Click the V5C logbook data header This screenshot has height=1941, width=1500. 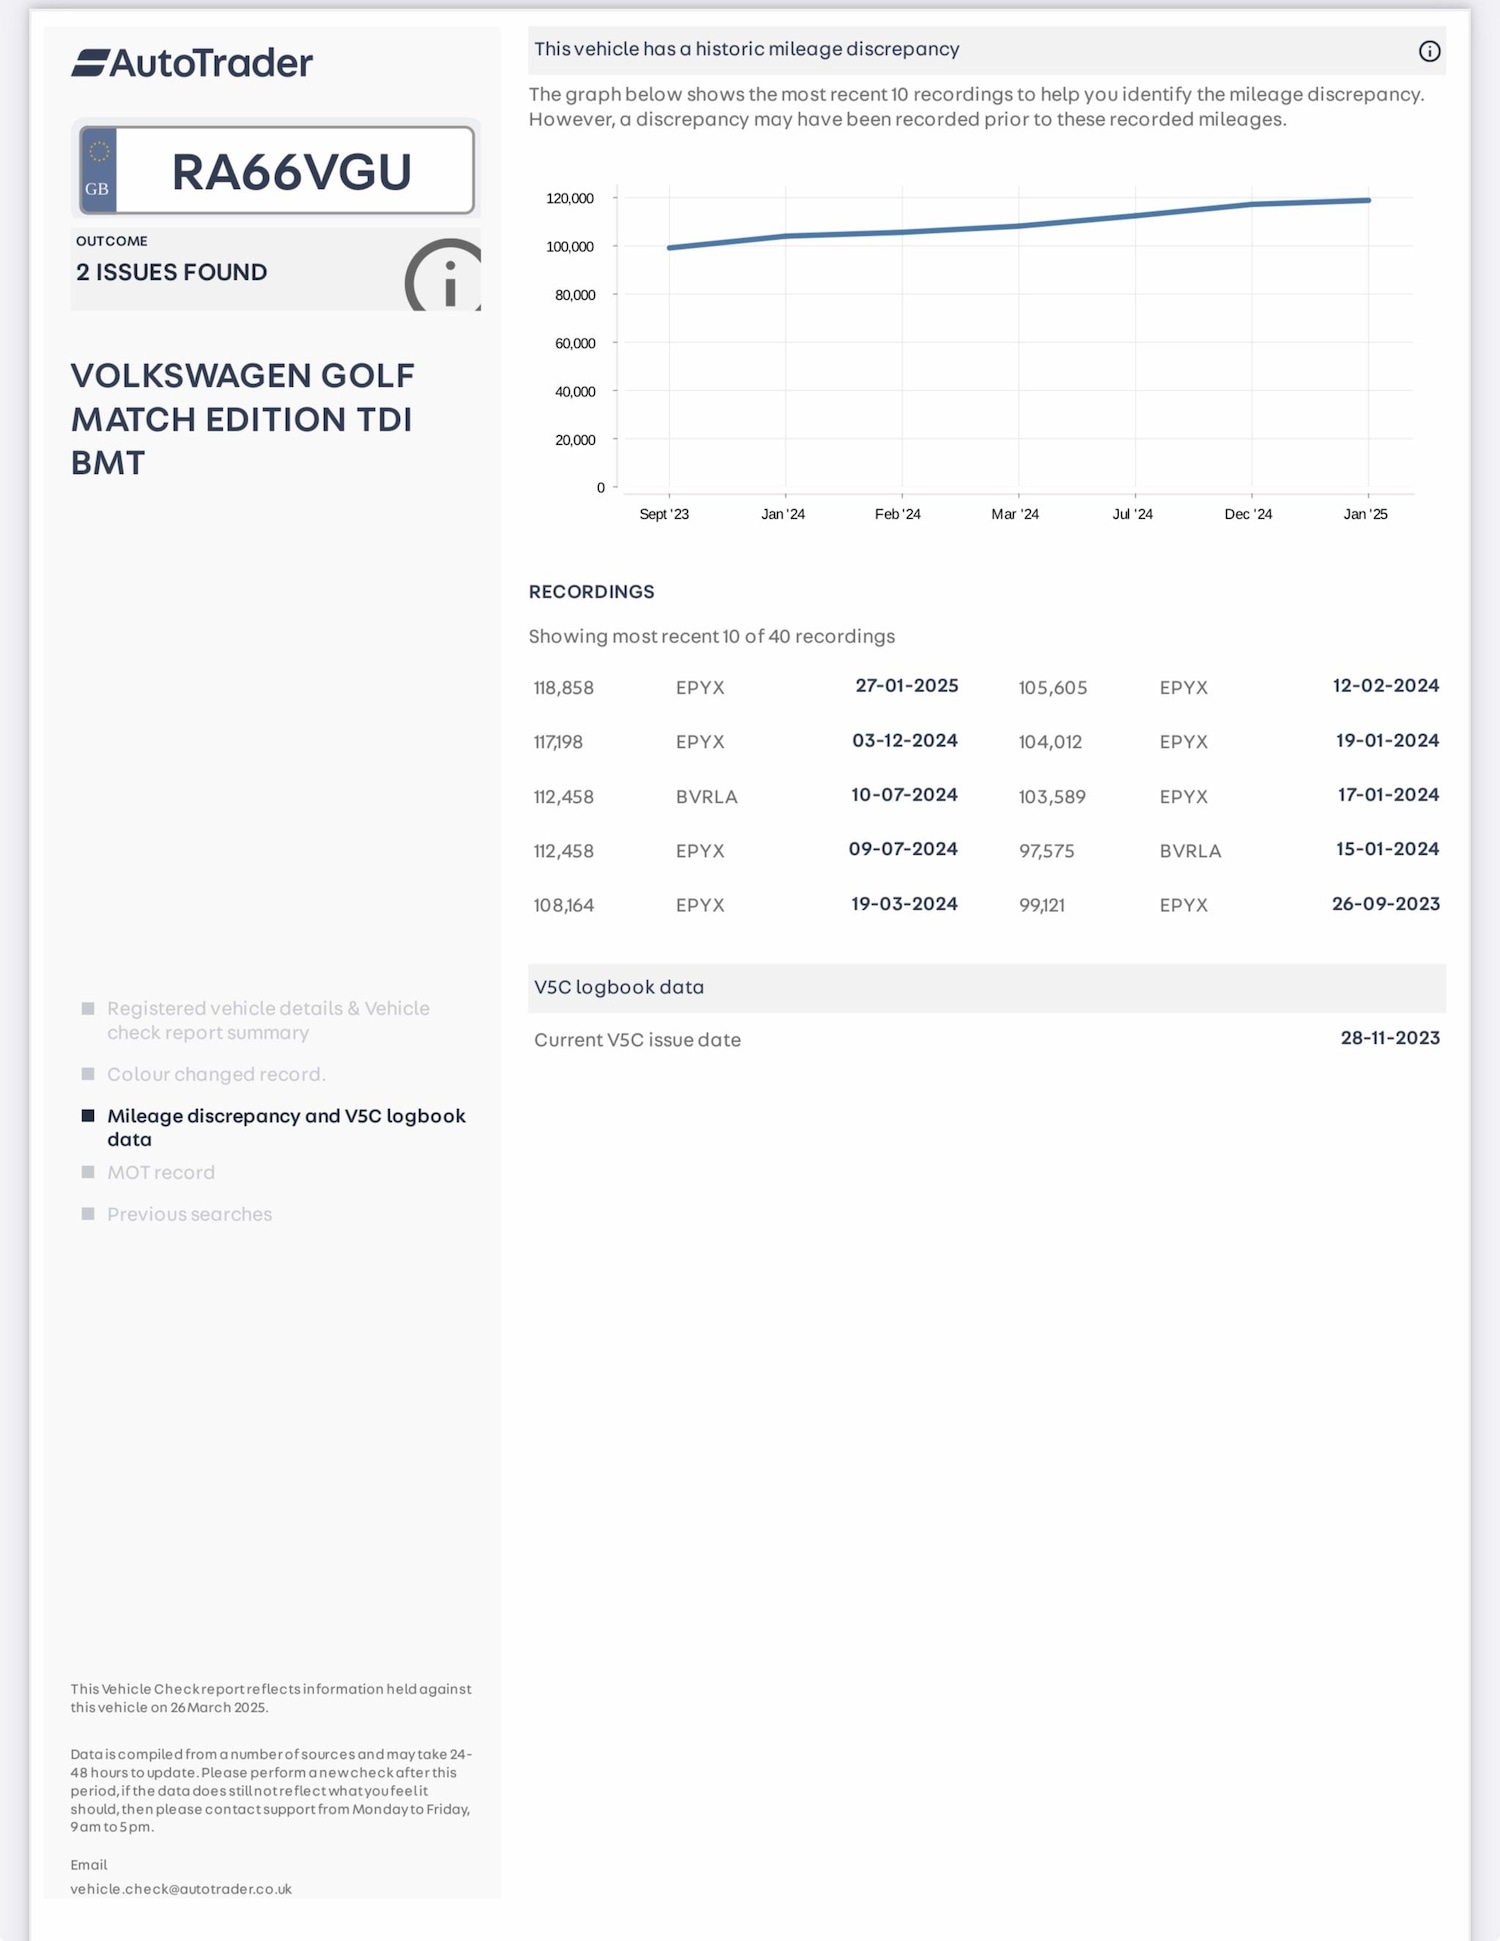point(619,987)
